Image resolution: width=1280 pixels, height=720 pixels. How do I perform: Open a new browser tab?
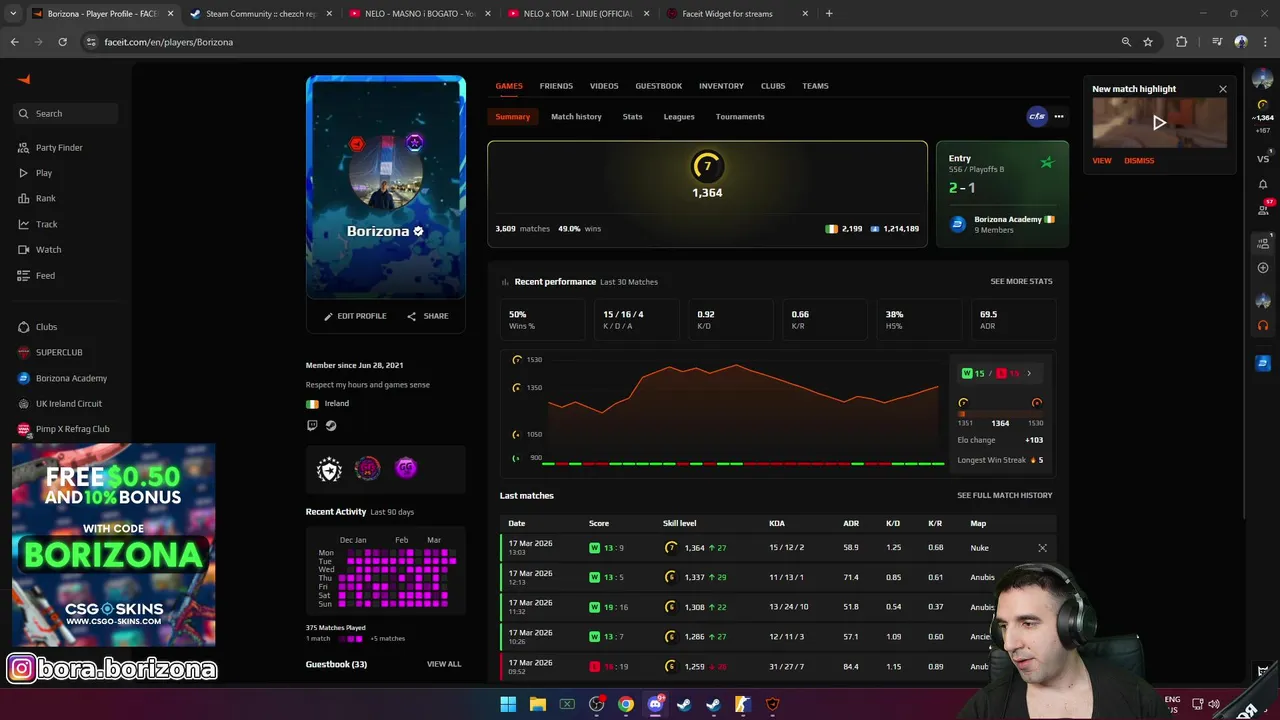coord(829,14)
